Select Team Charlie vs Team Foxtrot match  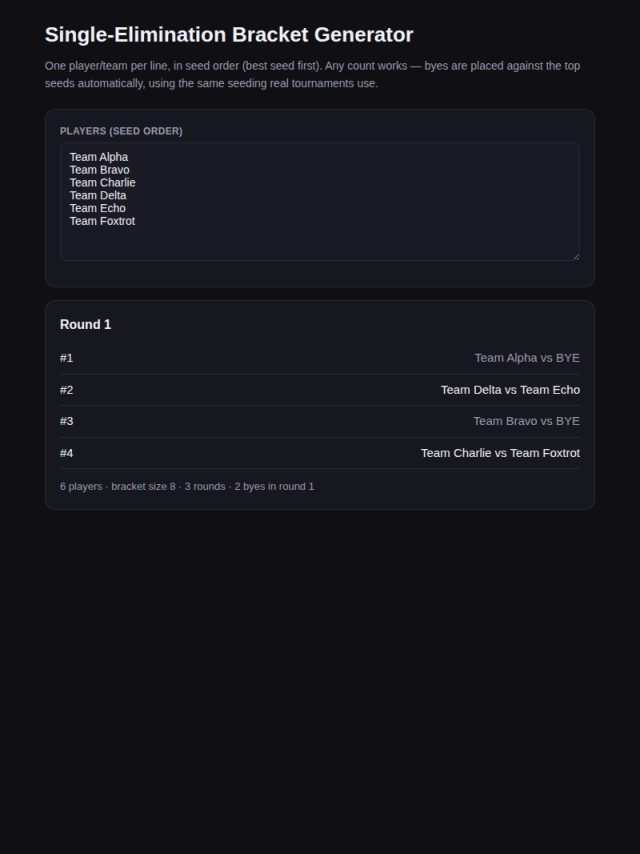[320, 453]
